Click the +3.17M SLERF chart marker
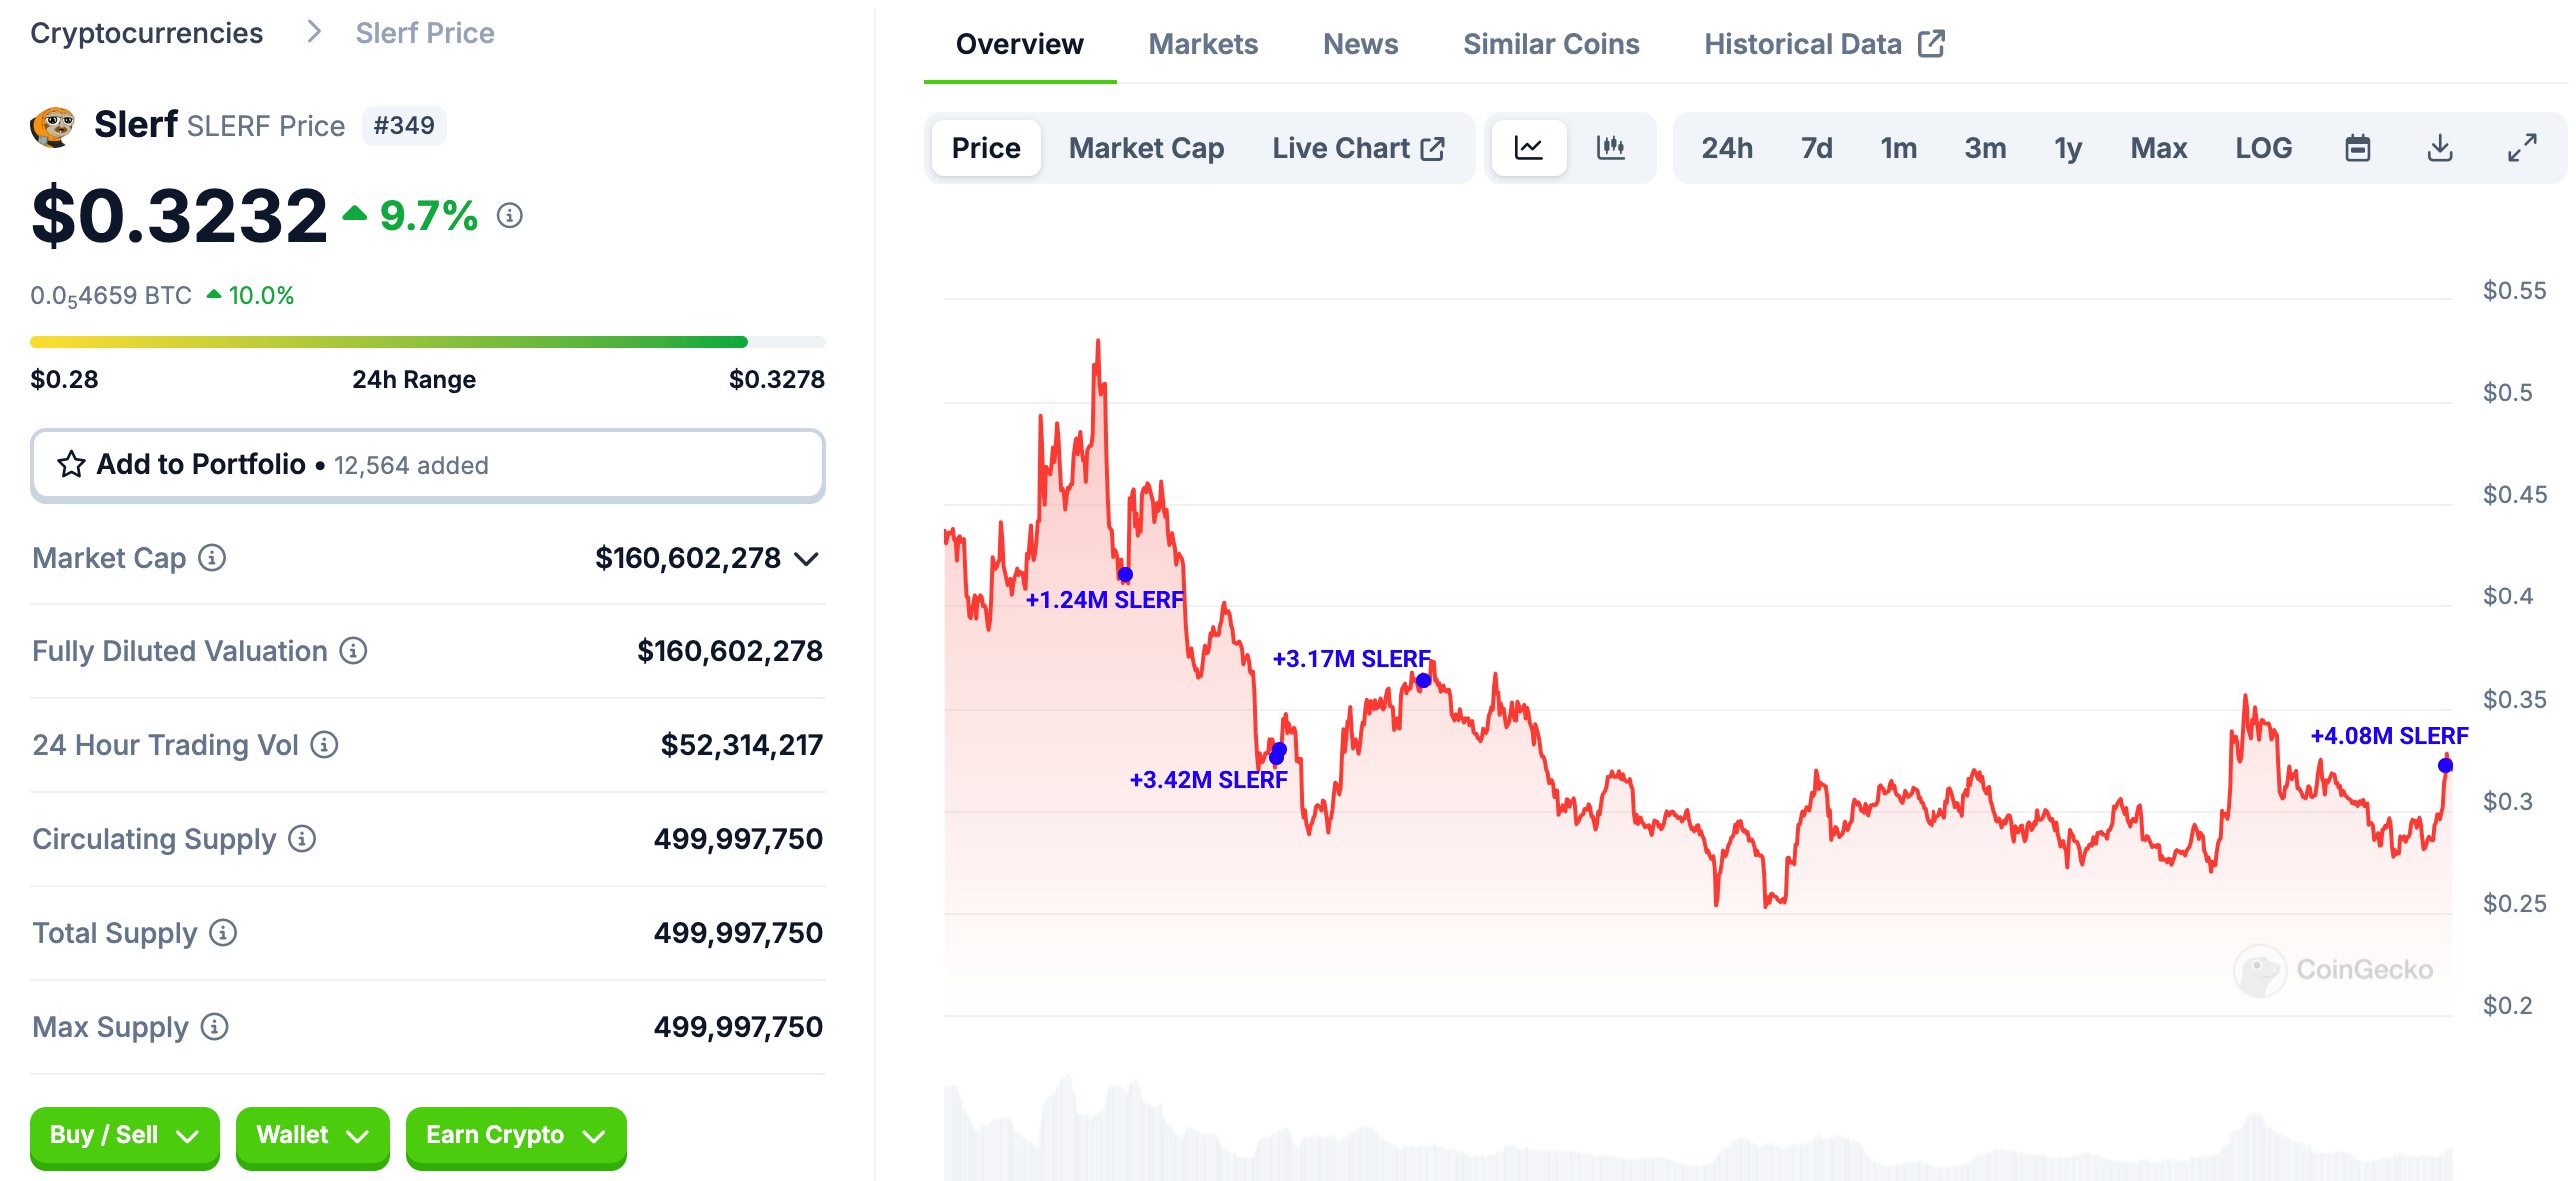Viewport: 2576px width, 1181px height. tap(1423, 681)
